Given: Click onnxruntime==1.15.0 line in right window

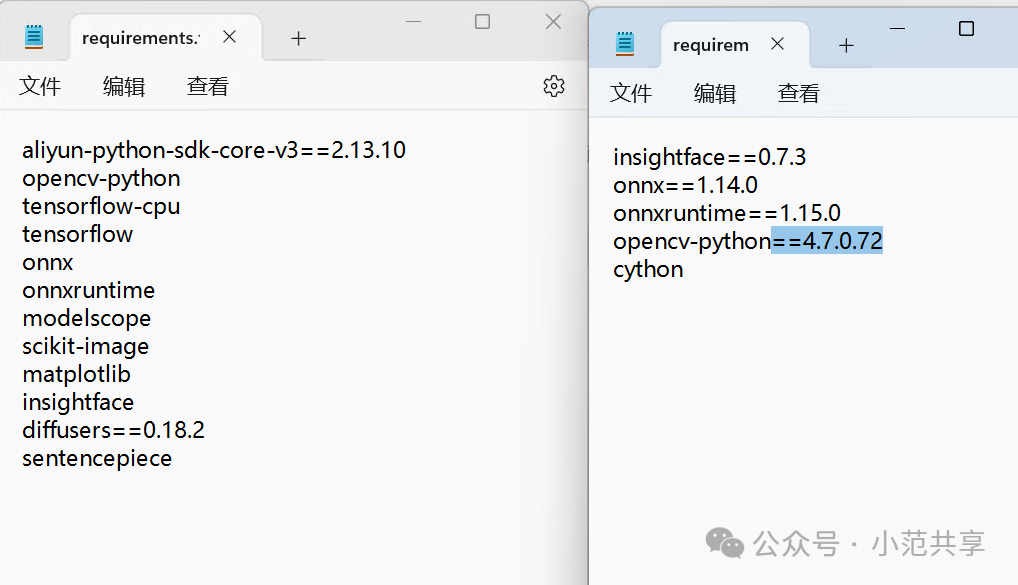Looking at the screenshot, I should click(x=726, y=213).
